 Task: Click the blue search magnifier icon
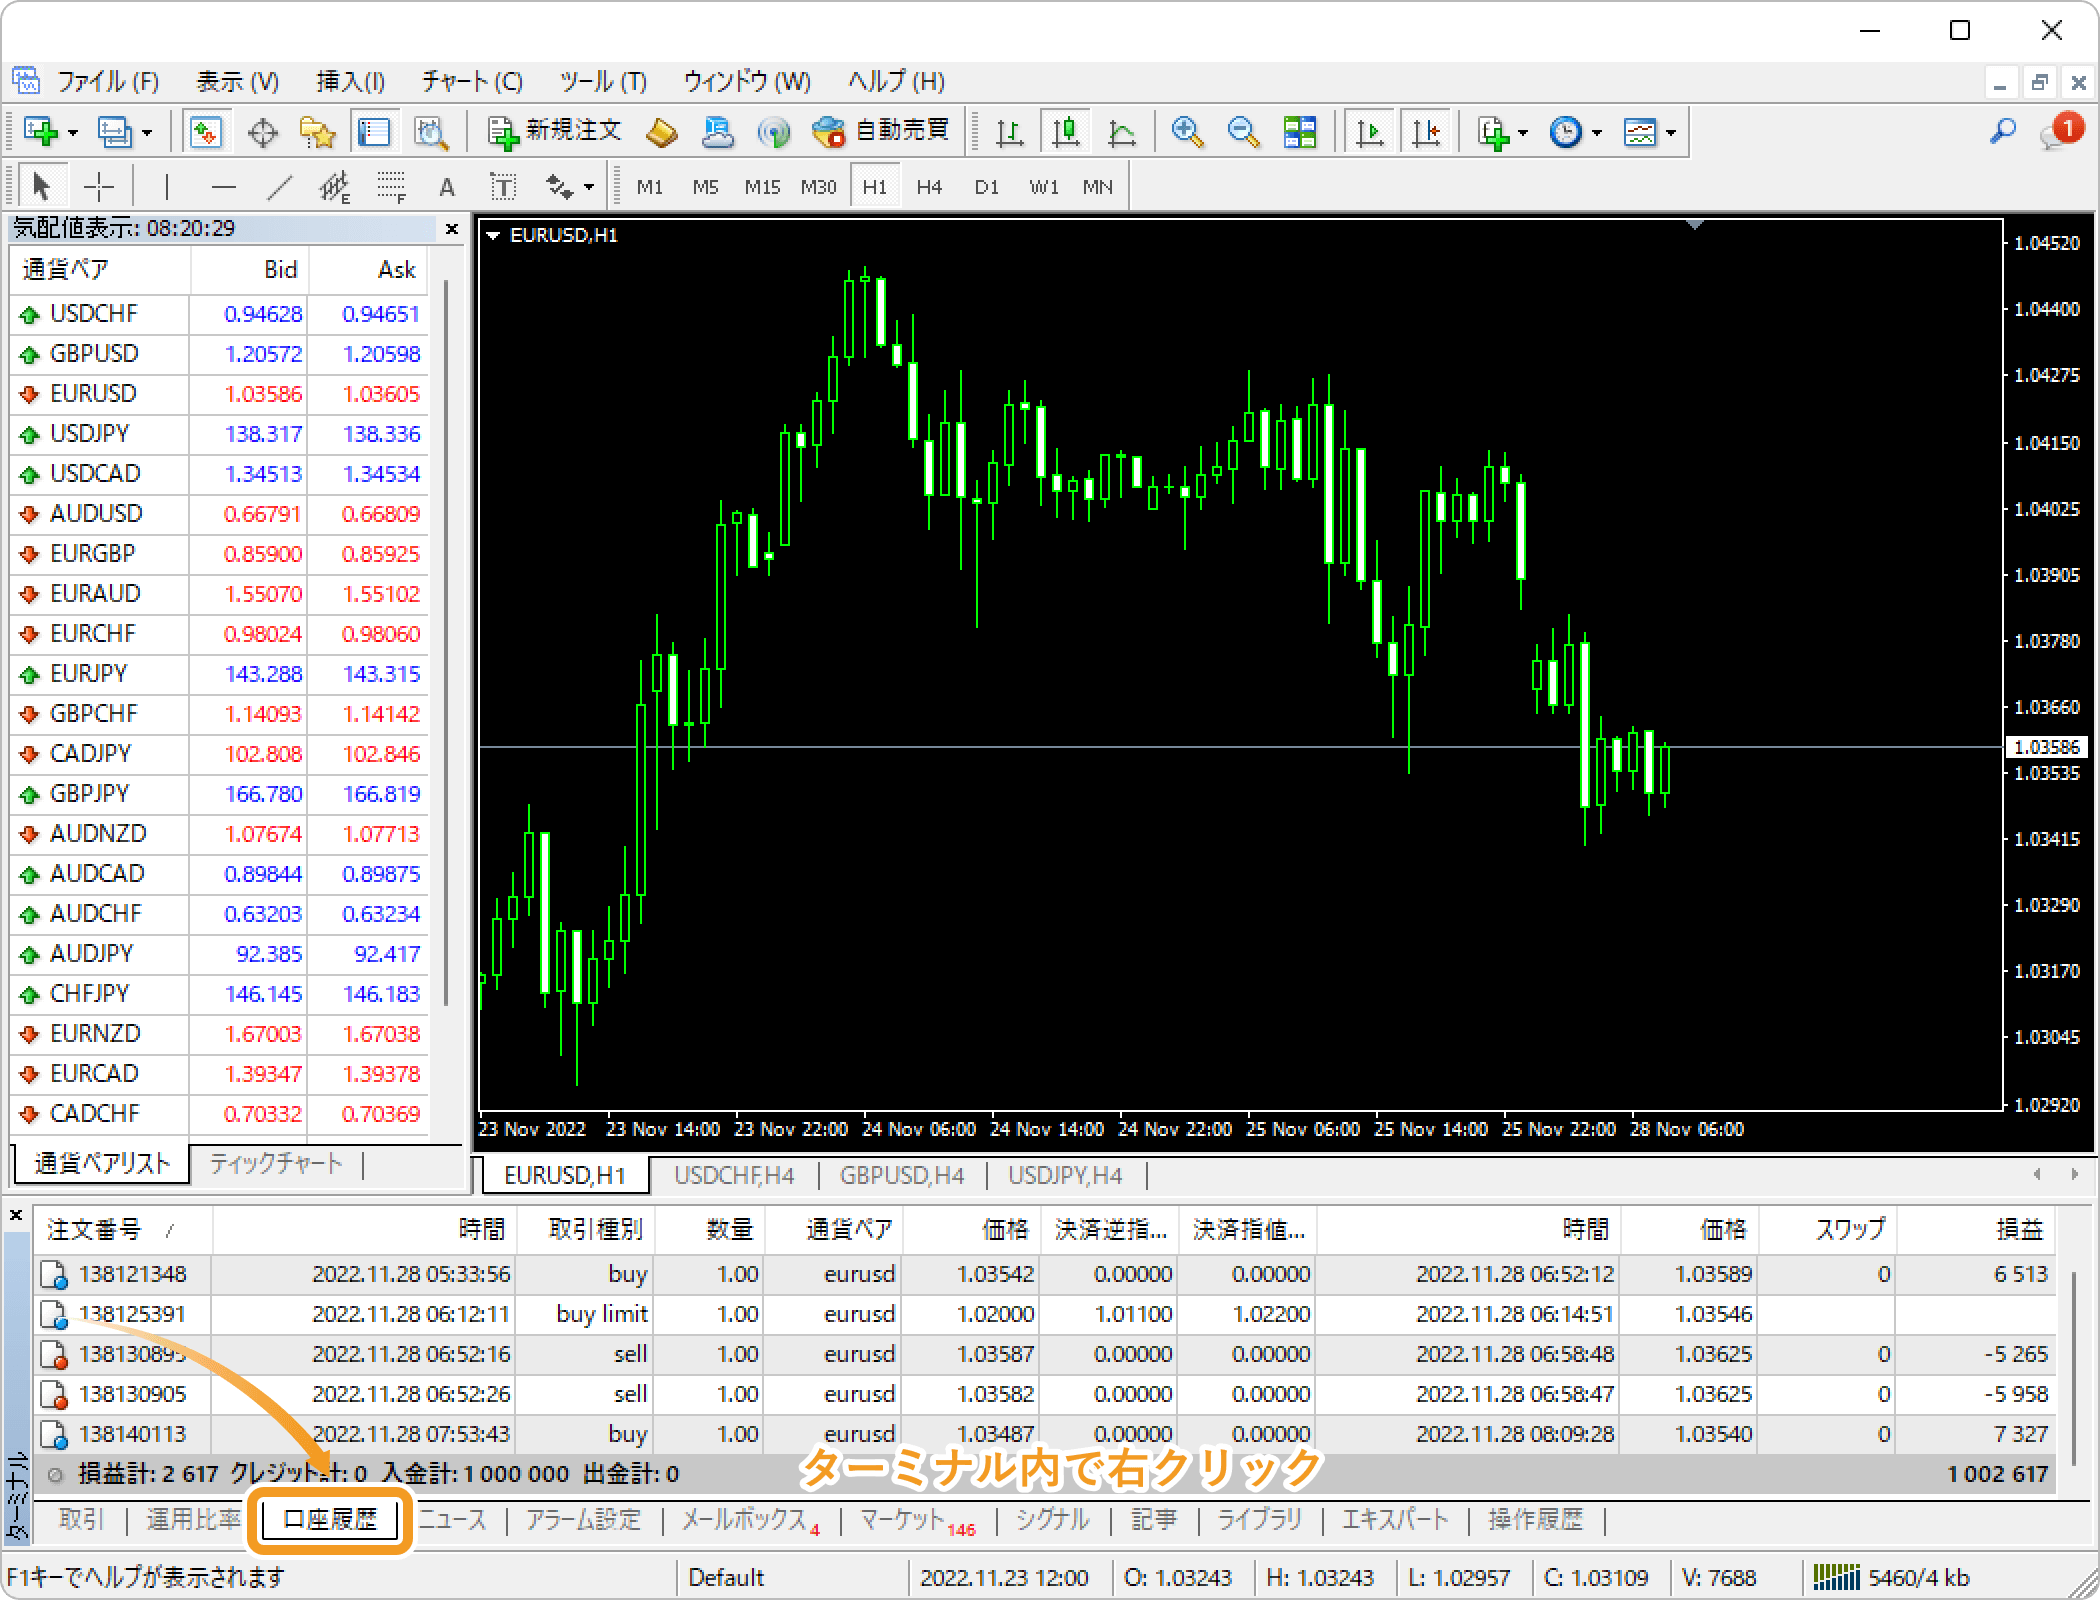(2003, 131)
